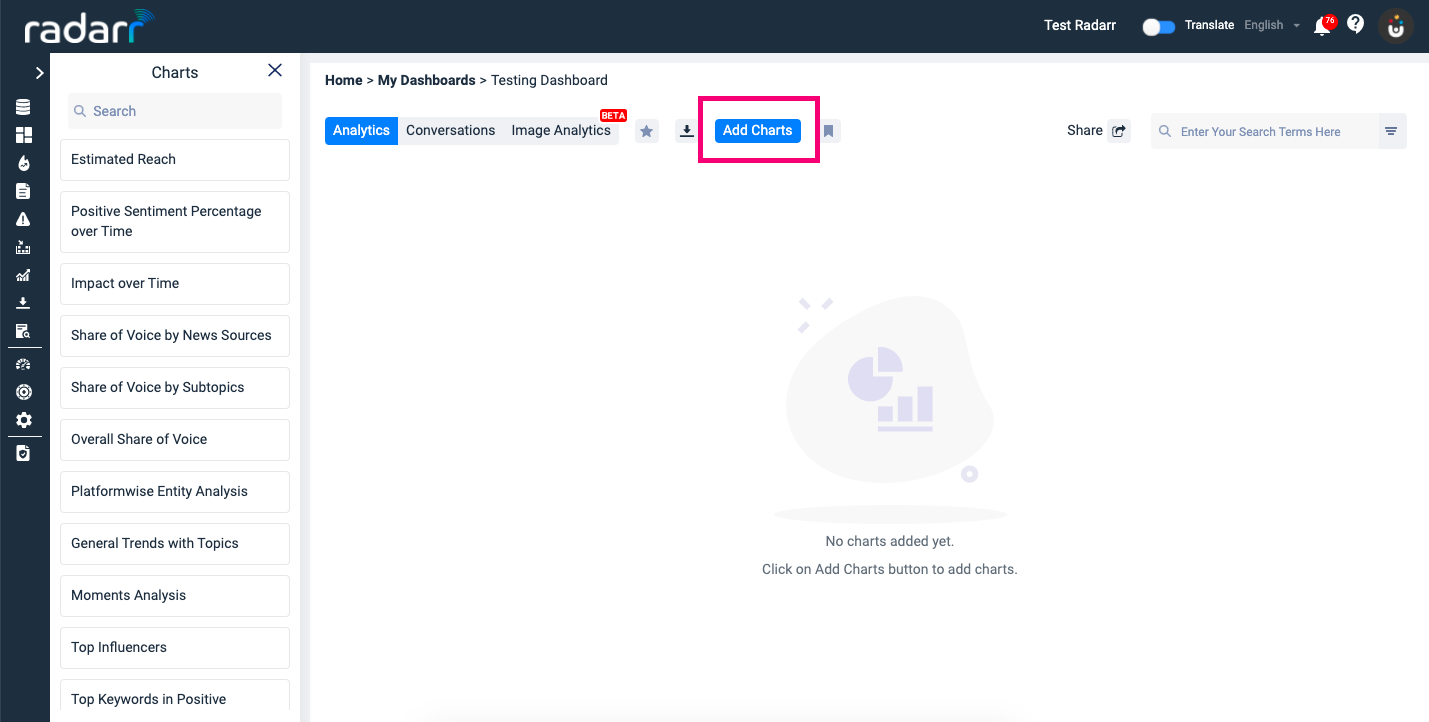Expand the collapsed left navigation with the chevron
1429x722 pixels.
point(40,72)
